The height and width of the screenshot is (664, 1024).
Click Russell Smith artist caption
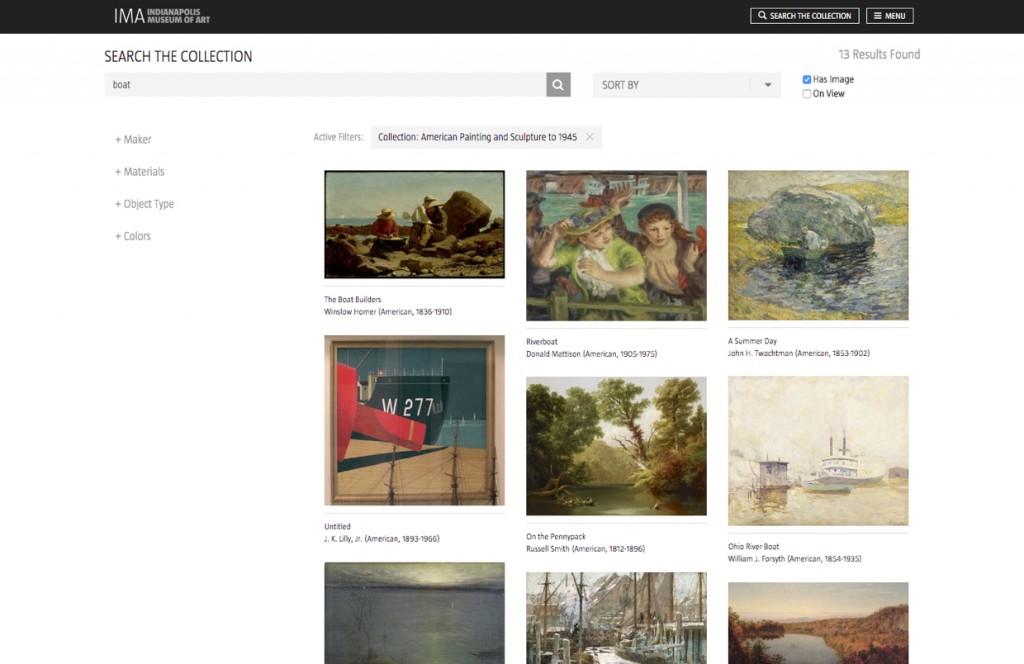585,549
